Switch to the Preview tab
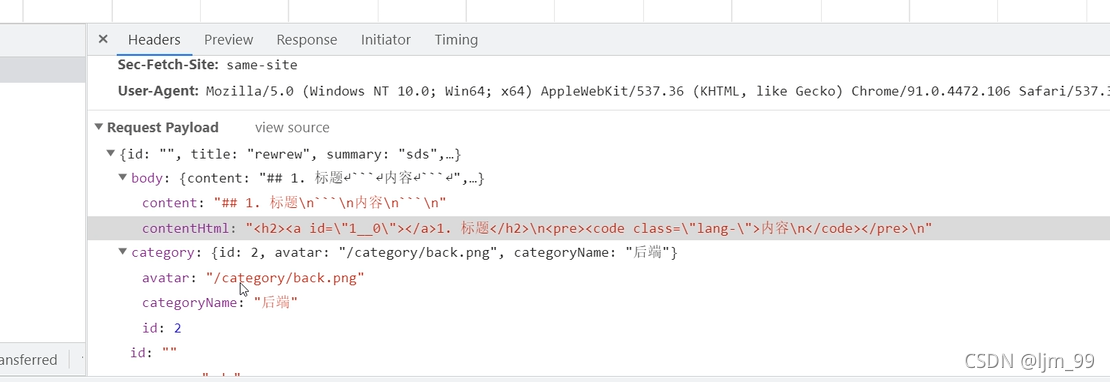The width and height of the screenshot is (1110, 382). coord(228,40)
